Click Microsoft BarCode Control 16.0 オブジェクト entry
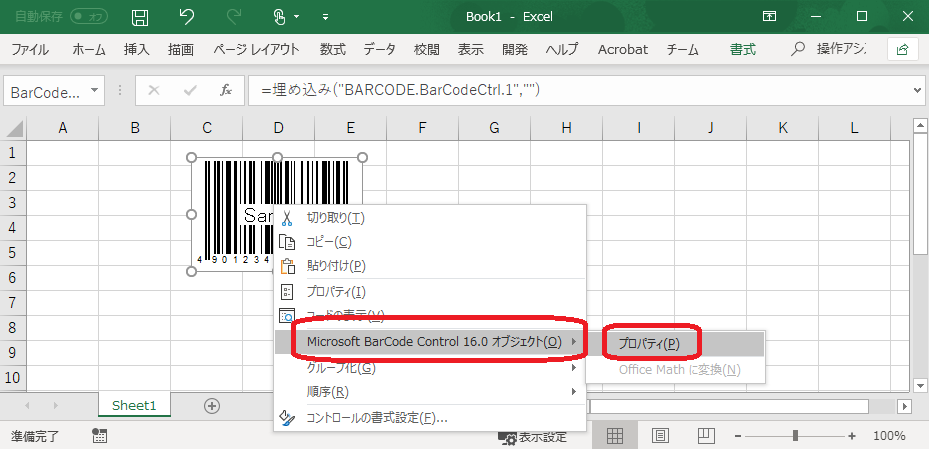 (434, 341)
